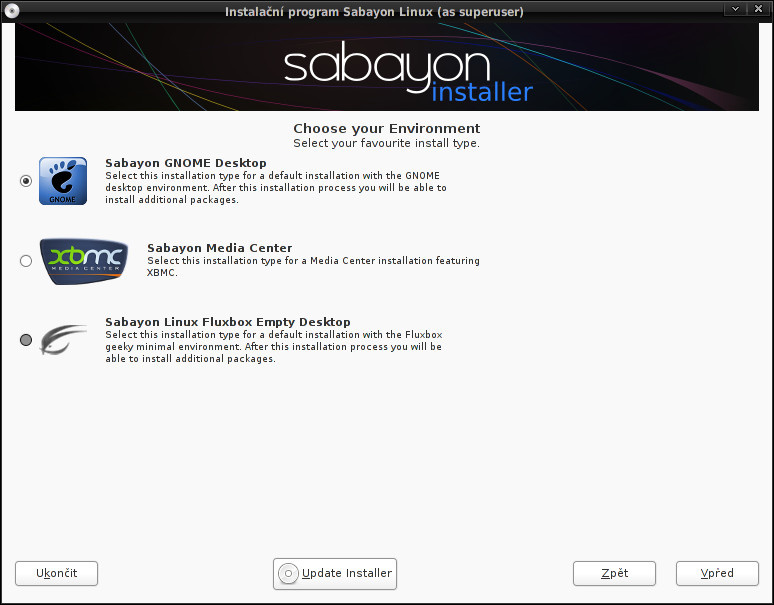Select the Sabayon GNOME Desktop radio button

(26, 181)
